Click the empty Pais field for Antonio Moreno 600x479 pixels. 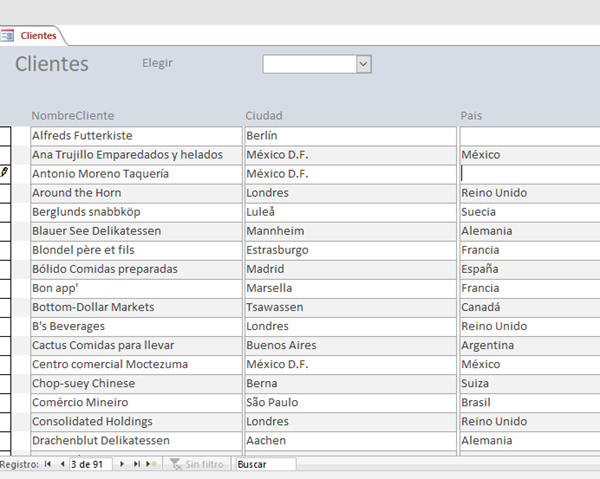pyautogui.click(x=529, y=174)
